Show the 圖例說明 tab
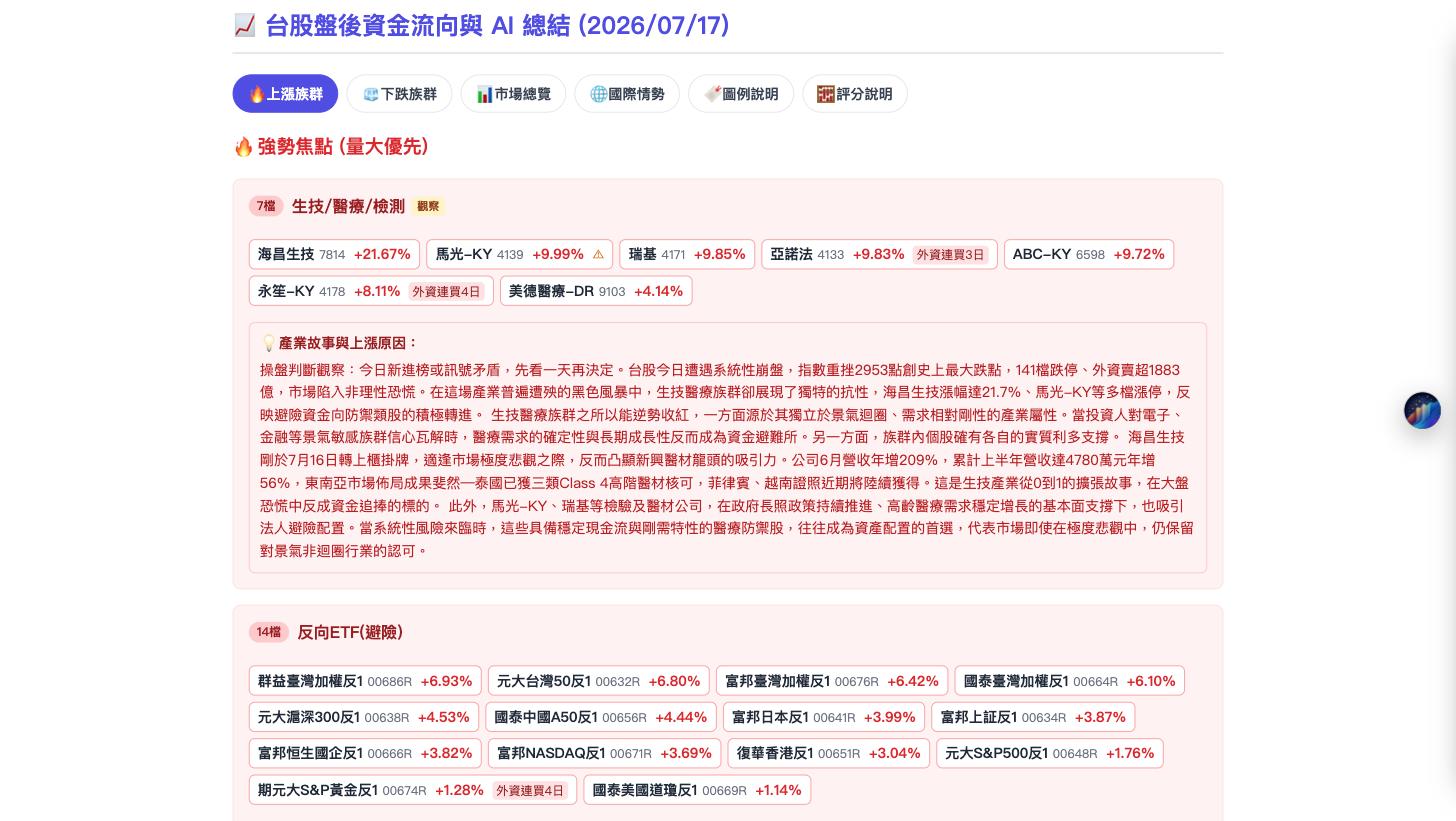This screenshot has width=1456, height=821. coord(741,94)
